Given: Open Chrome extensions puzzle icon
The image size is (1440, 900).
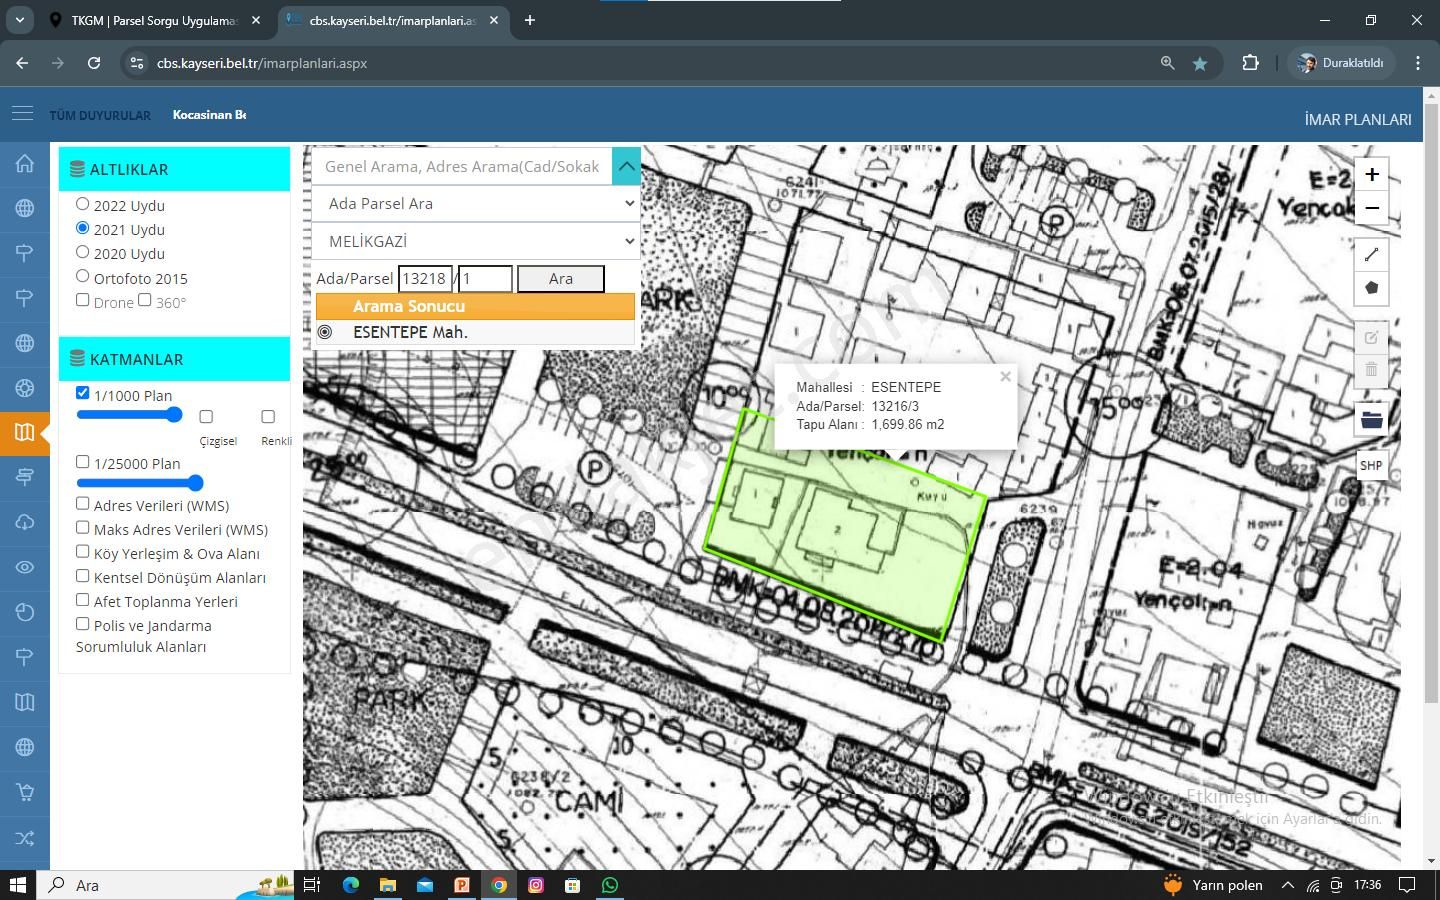Looking at the screenshot, I should [x=1250, y=63].
